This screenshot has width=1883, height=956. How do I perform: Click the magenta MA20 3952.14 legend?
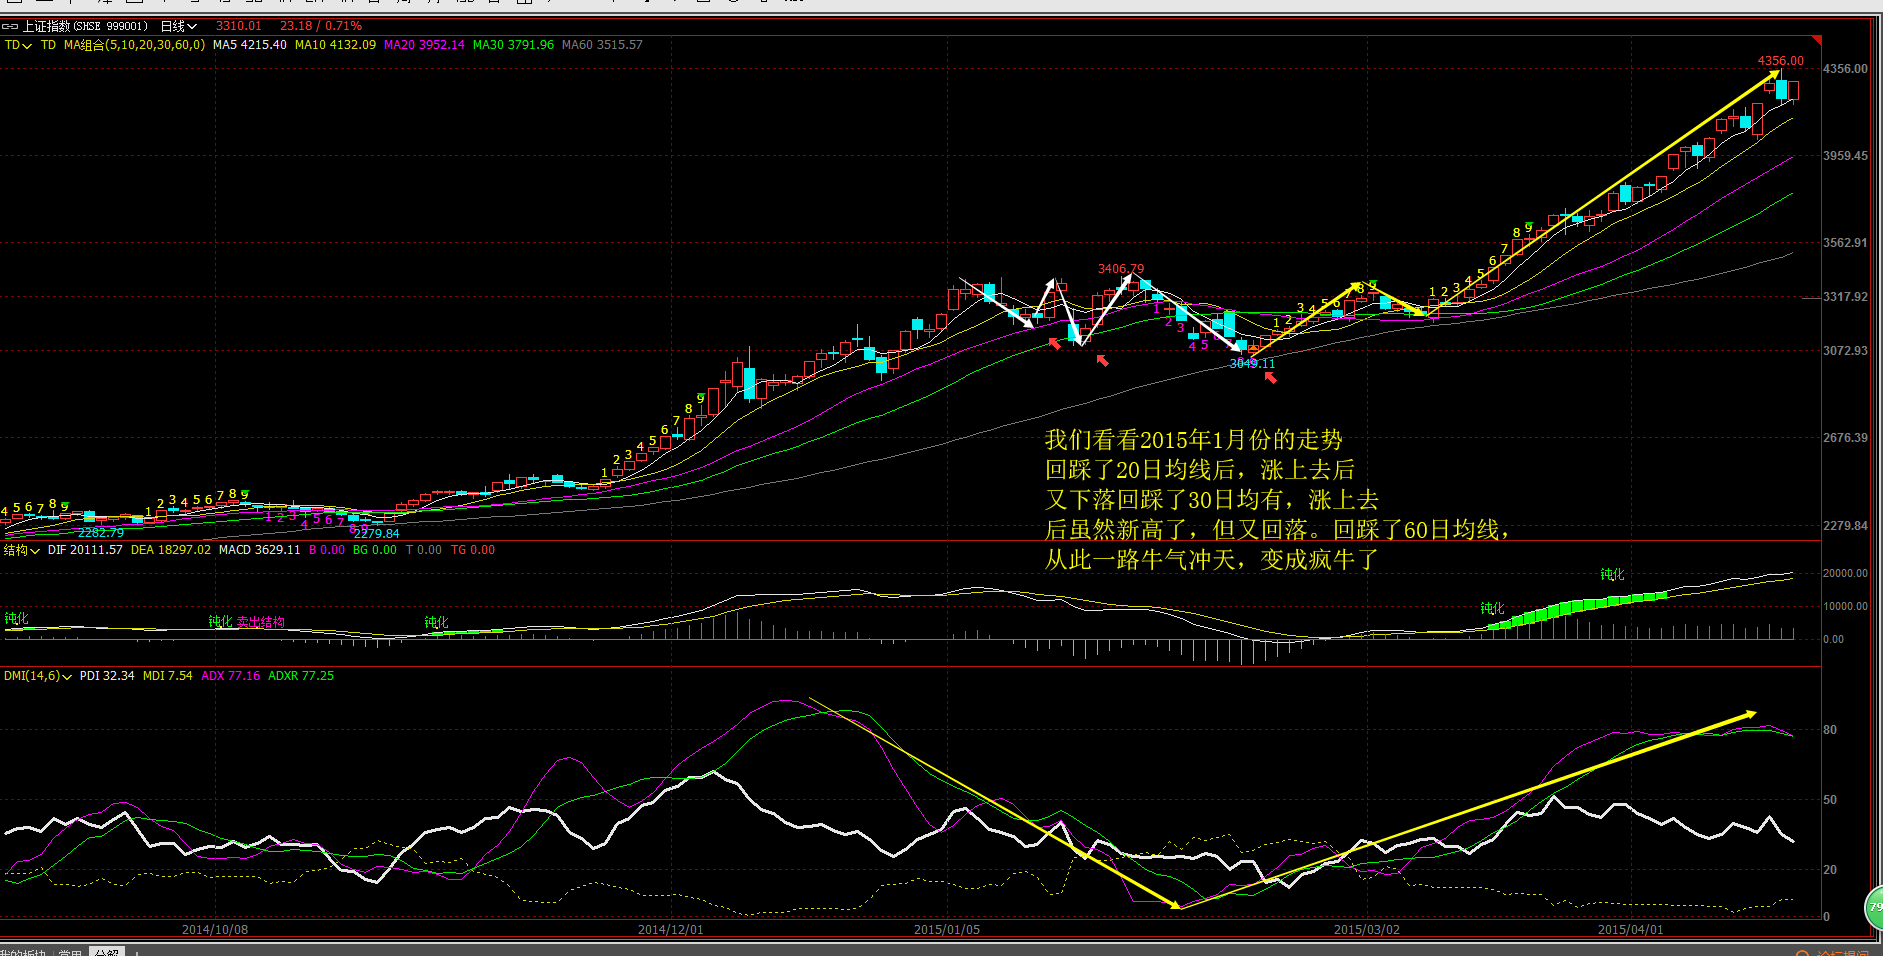click(x=424, y=45)
